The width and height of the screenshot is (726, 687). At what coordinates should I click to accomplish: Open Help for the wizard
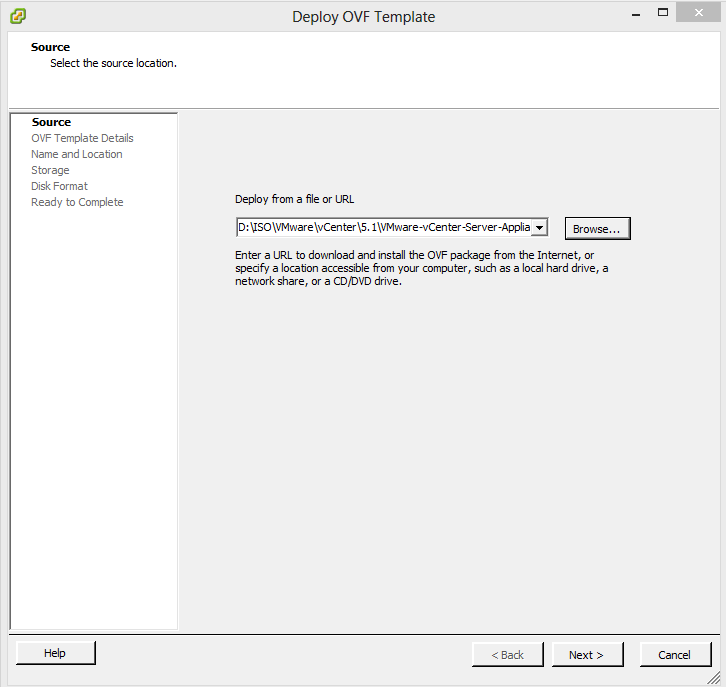[56, 653]
